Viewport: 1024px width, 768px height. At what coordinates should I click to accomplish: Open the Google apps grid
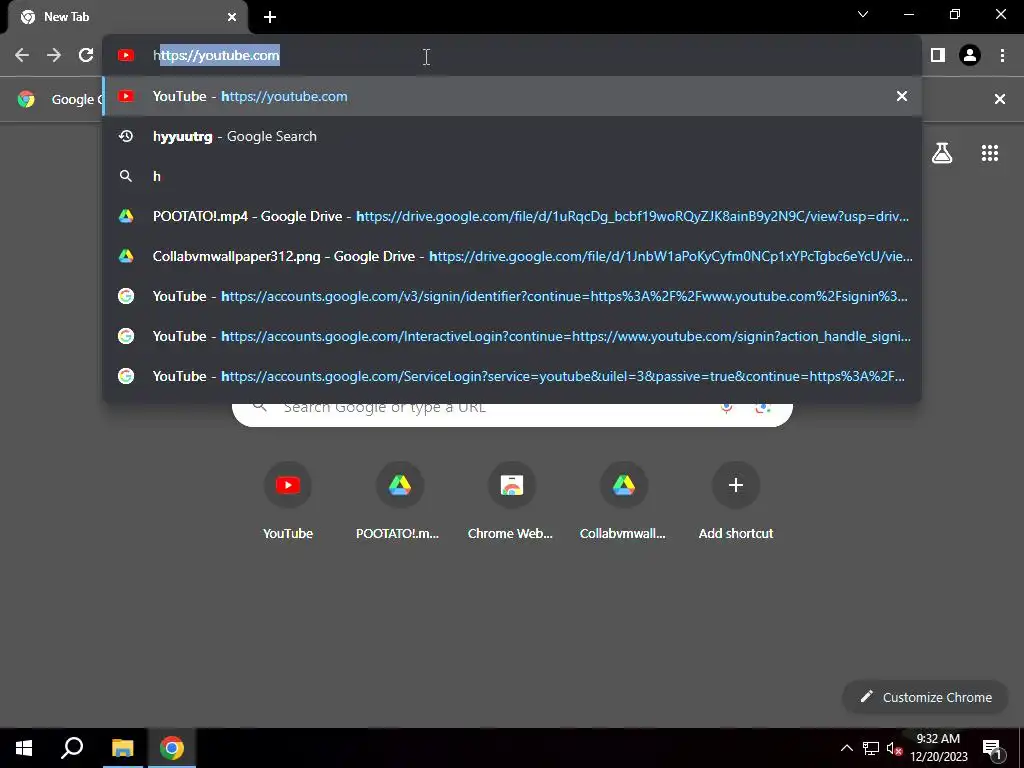(990, 153)
